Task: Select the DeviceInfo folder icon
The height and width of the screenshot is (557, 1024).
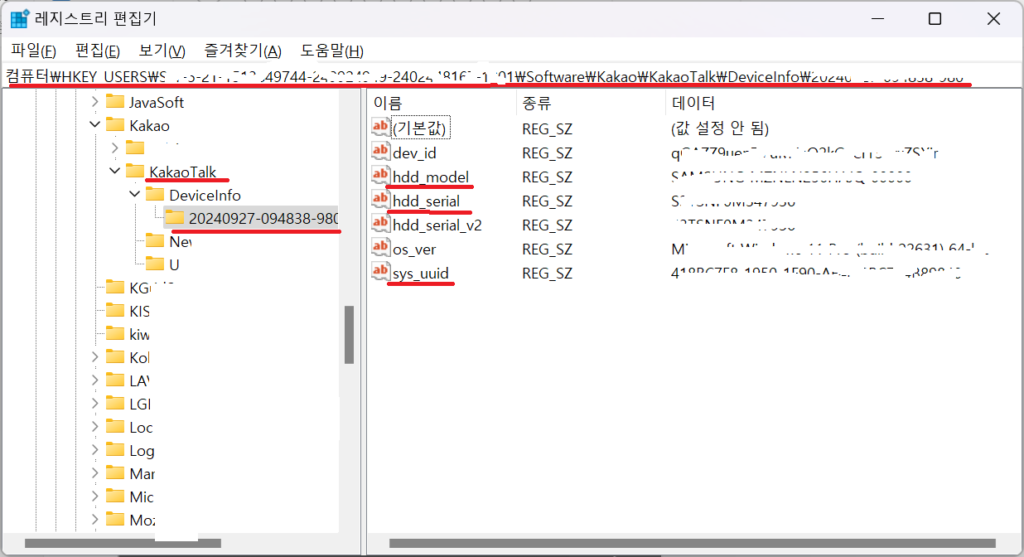Action: click(155, 194)
